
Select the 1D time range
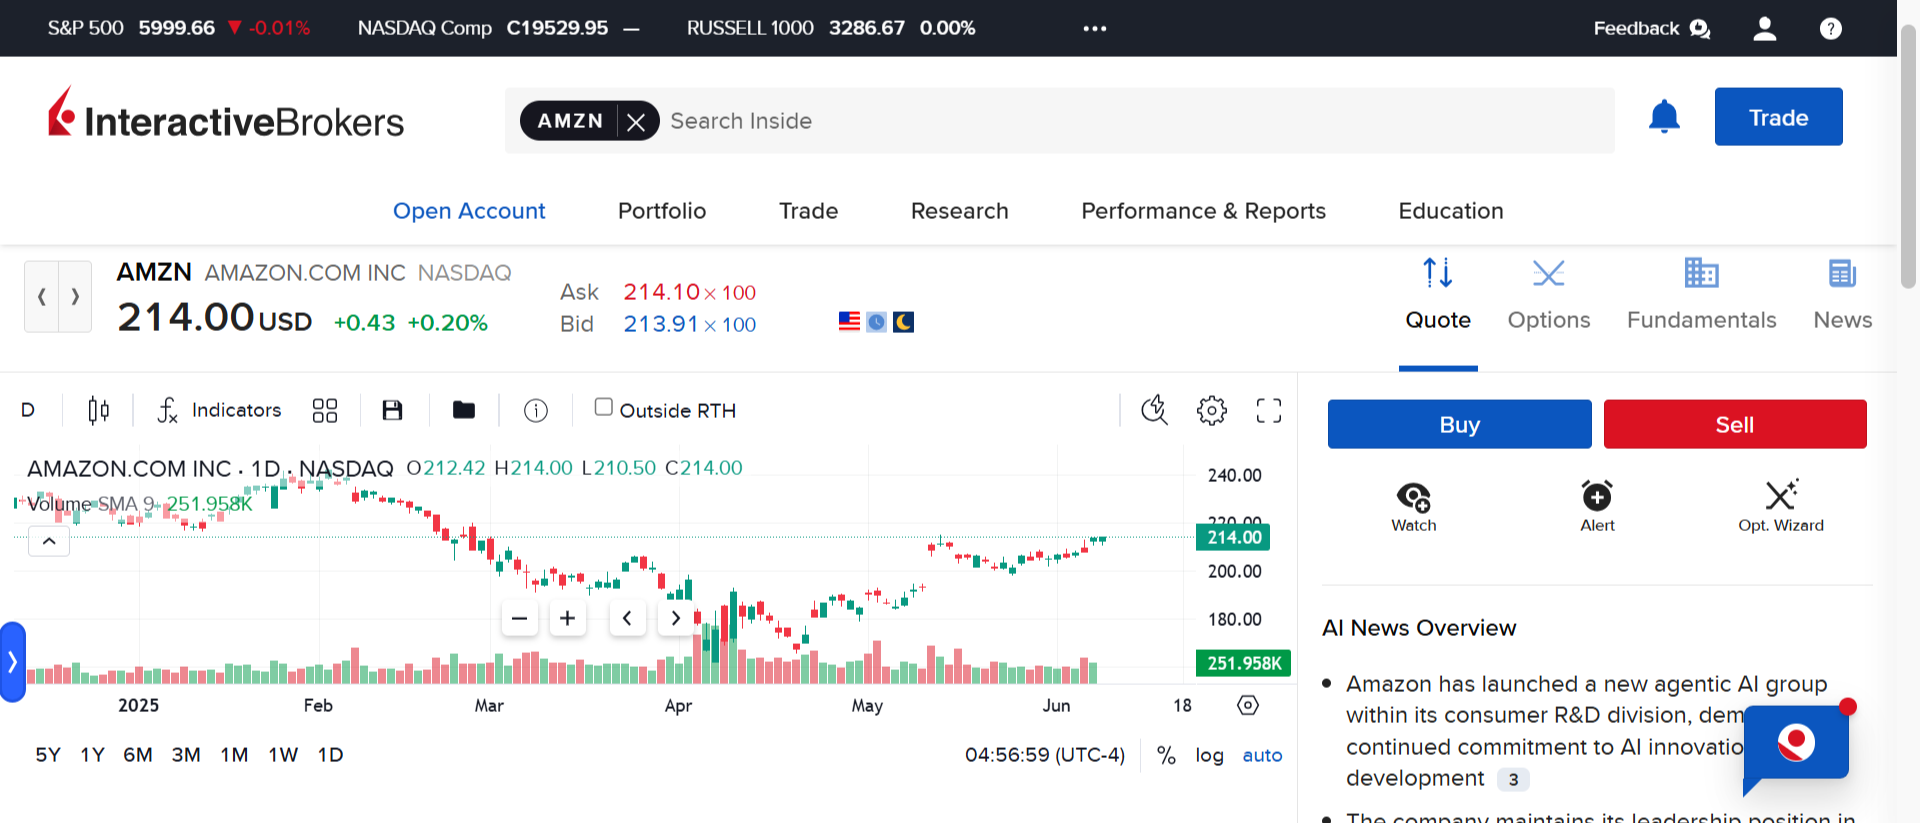click(x=330, y=755)
